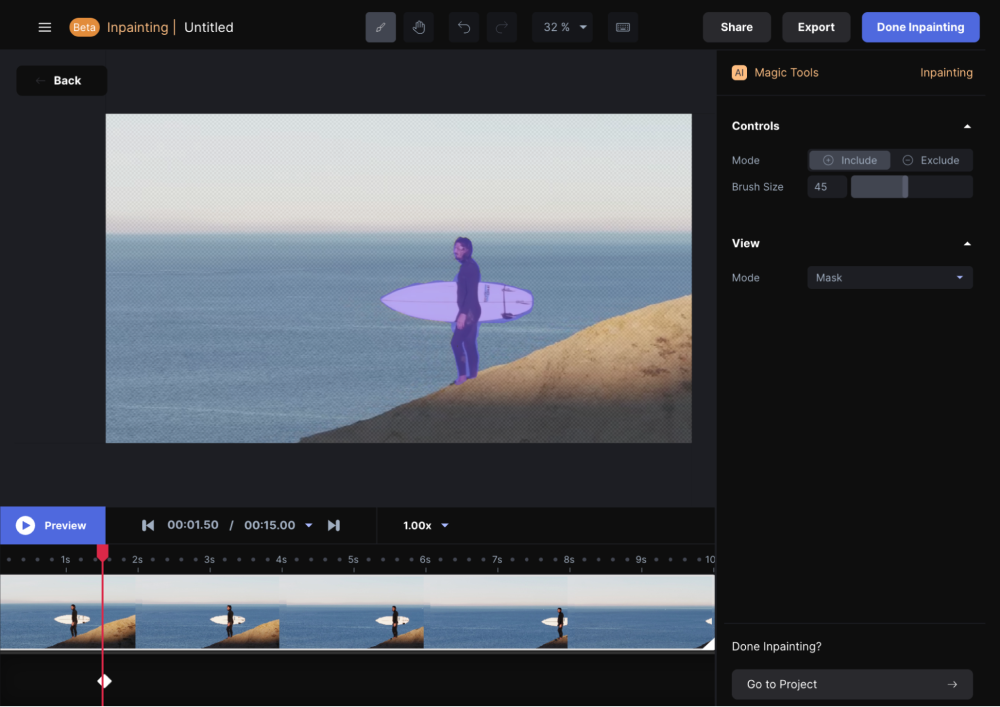Click the redo arrow icon

(x=502, y=27)
